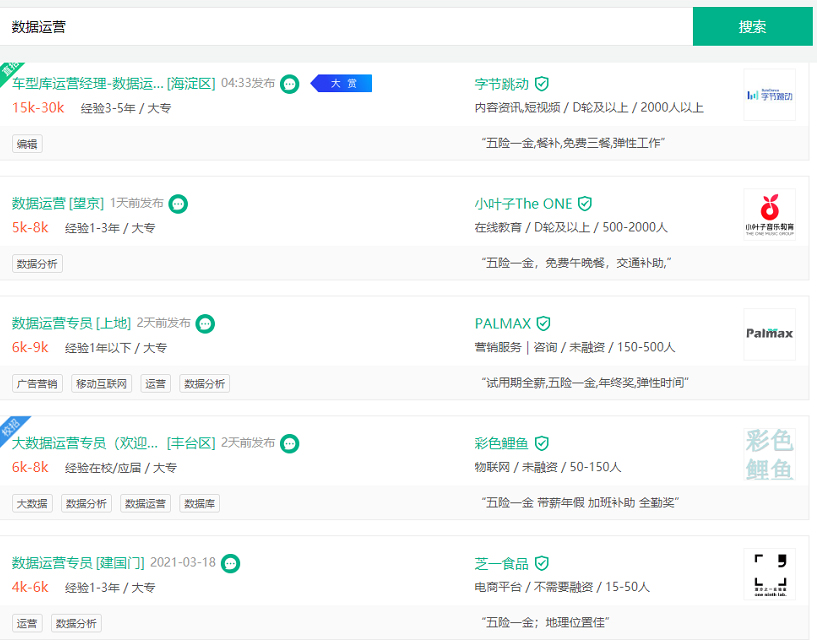Click the 小叶子 The ONE company logo

tap(769, 215)
